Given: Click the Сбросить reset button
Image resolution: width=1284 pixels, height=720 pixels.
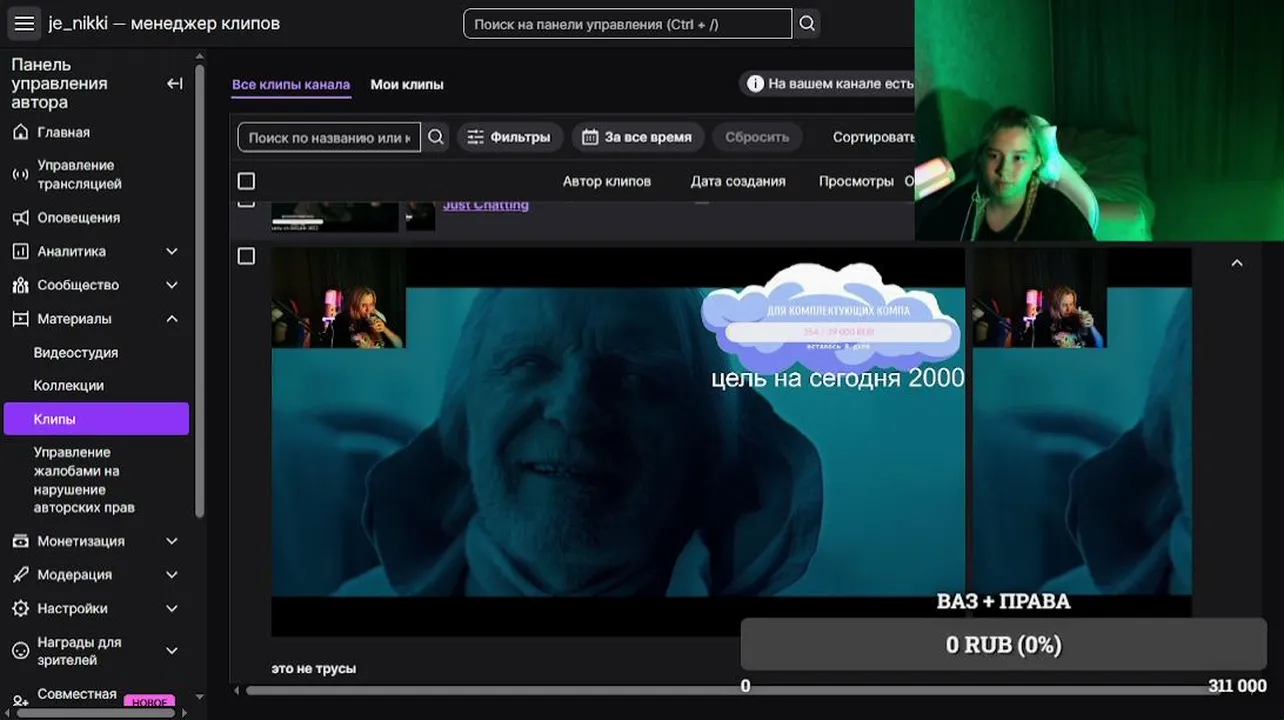Looking at the screenshot, I should click(757, 137).
